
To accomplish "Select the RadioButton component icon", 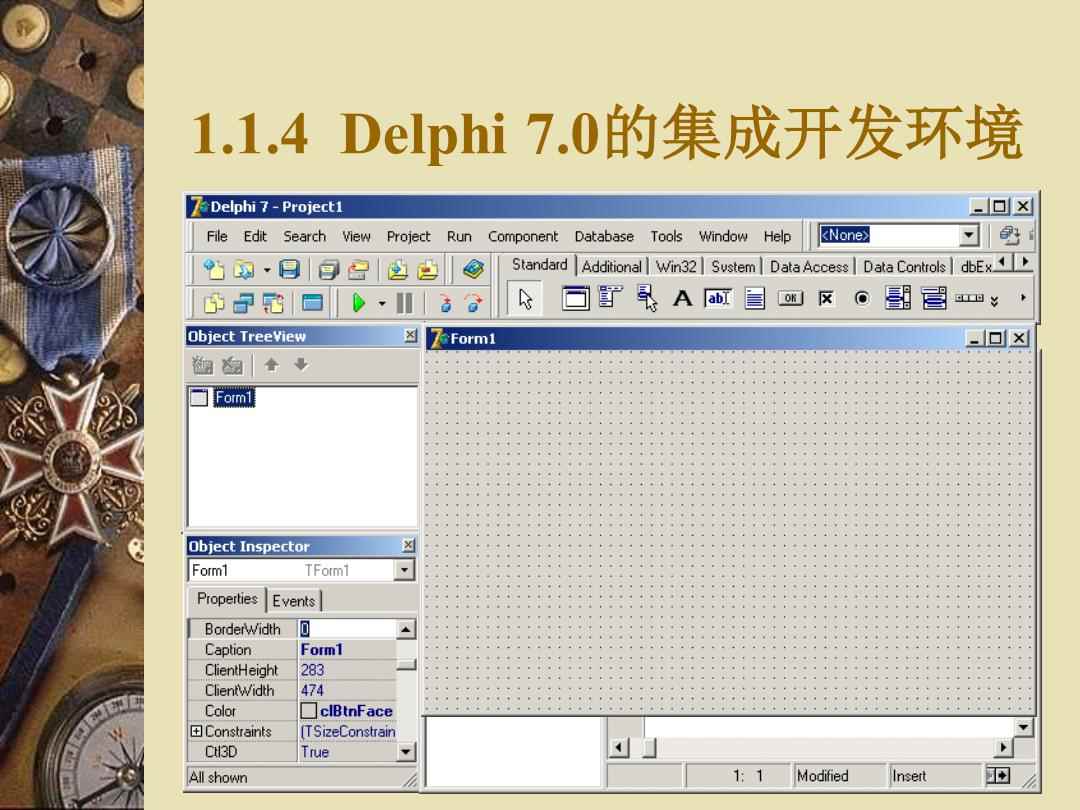I will [x=862, y=298].
